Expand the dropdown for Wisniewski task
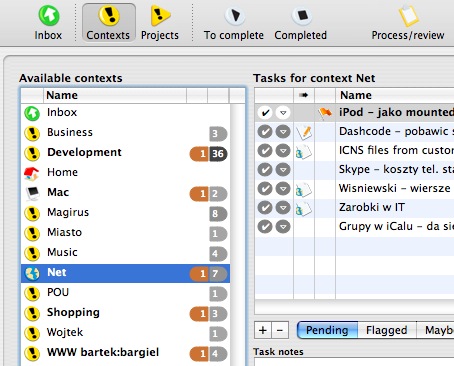Viewport: 454px width, 366px height. coord(283,189)
